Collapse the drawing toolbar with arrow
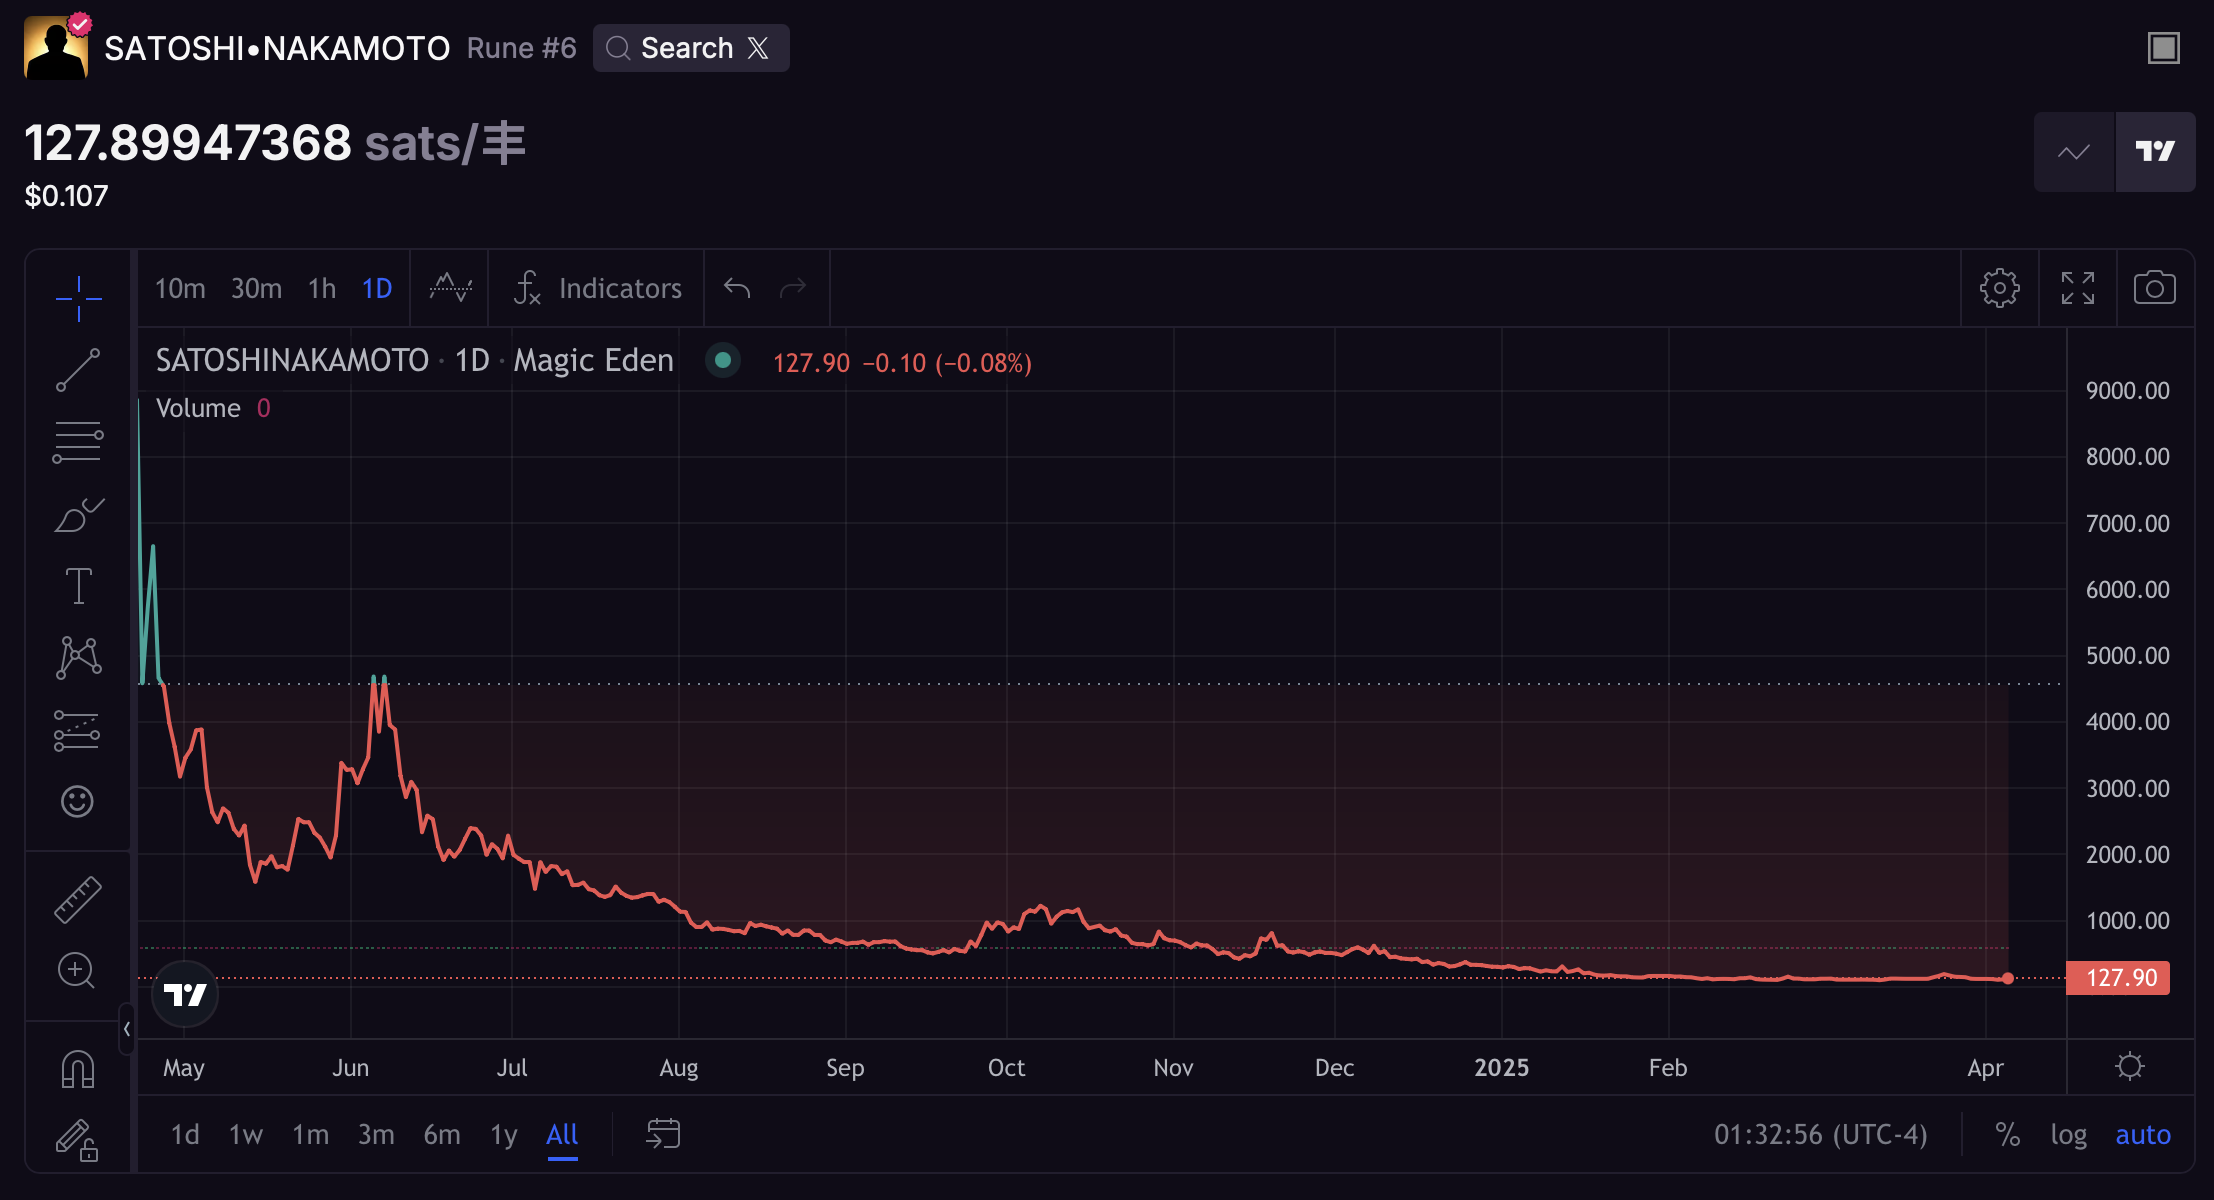2214x1200 pixels. tap(127, 1028)
